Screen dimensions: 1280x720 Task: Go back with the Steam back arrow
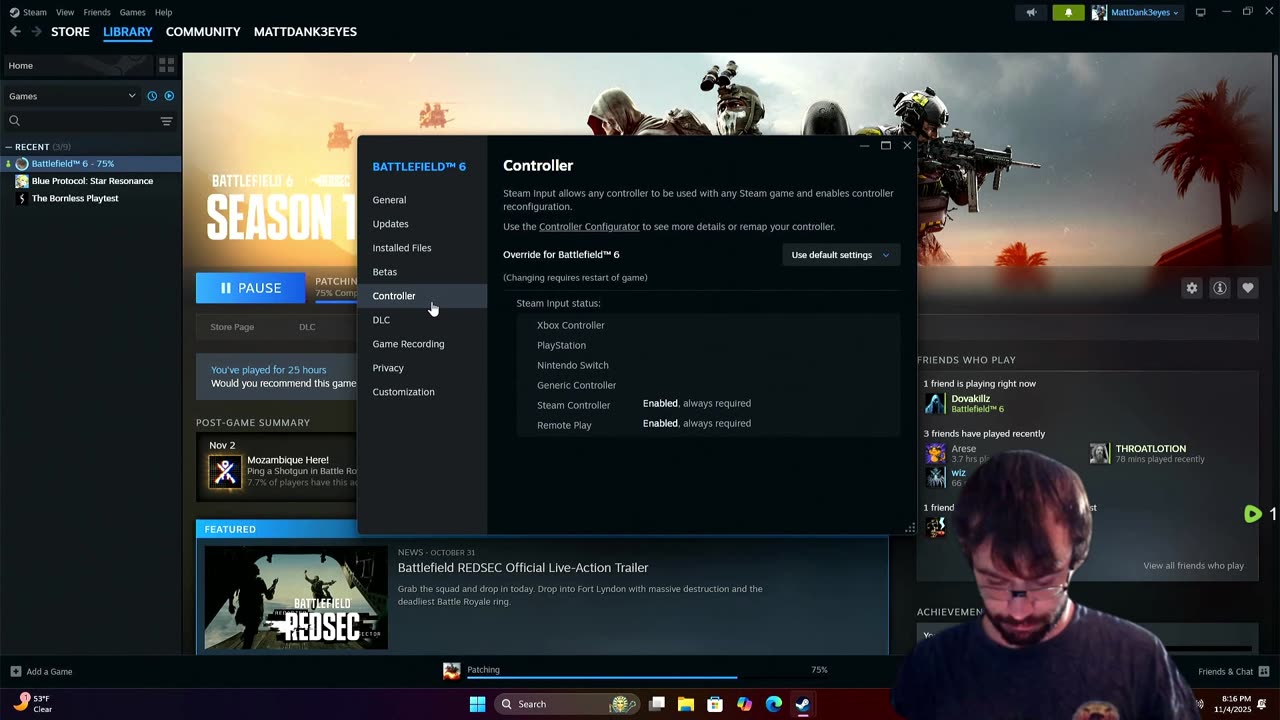click(15, 32)
